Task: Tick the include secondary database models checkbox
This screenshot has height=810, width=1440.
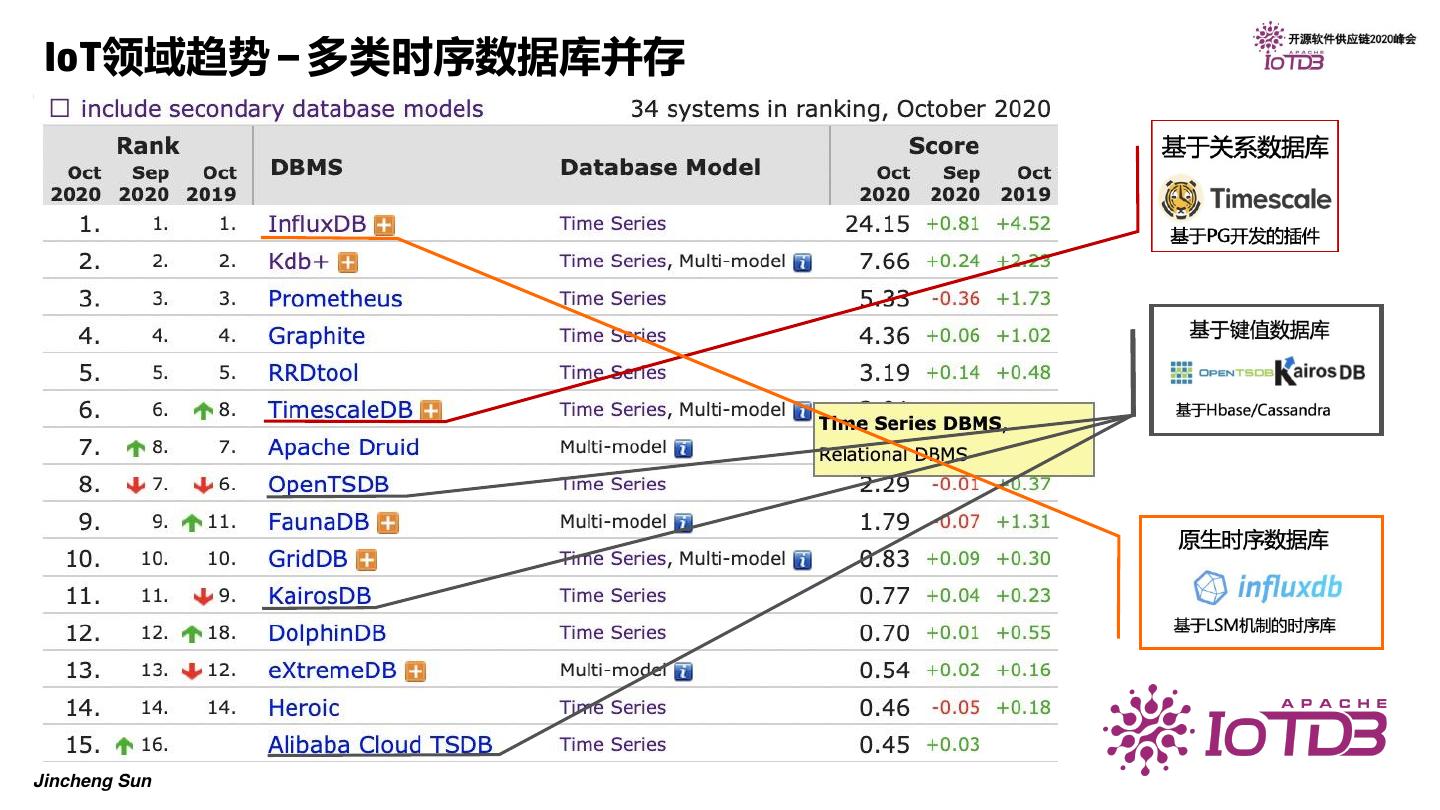Action: (59, 109)
